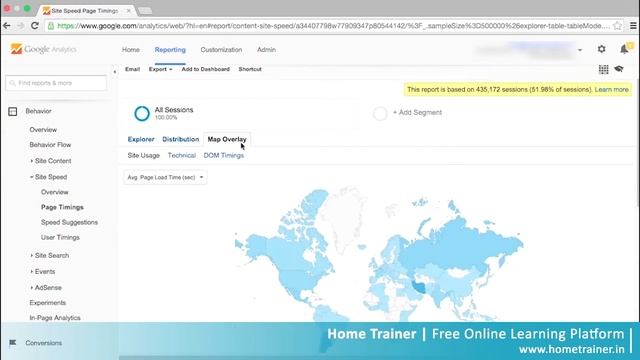640x360 pixels.
Task: Expand the Site Content tree item
Action: [x=31, y=161]
